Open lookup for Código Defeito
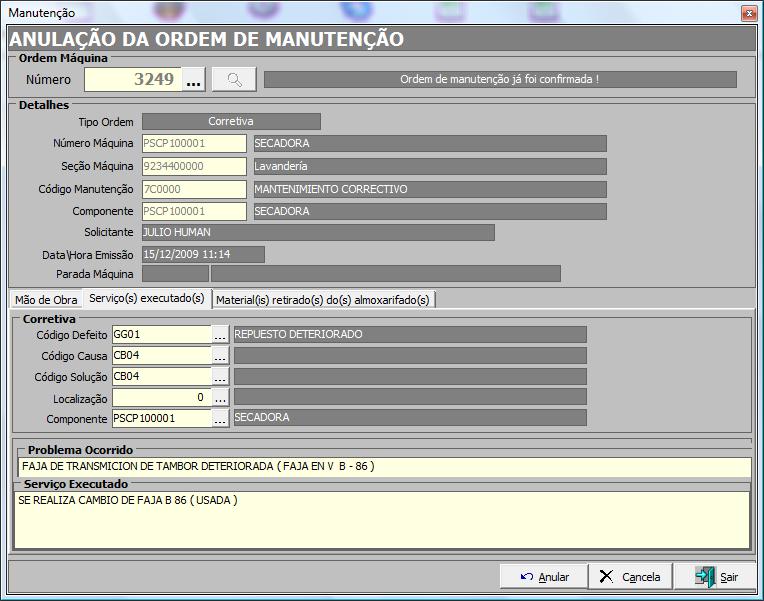 point(220,334)
